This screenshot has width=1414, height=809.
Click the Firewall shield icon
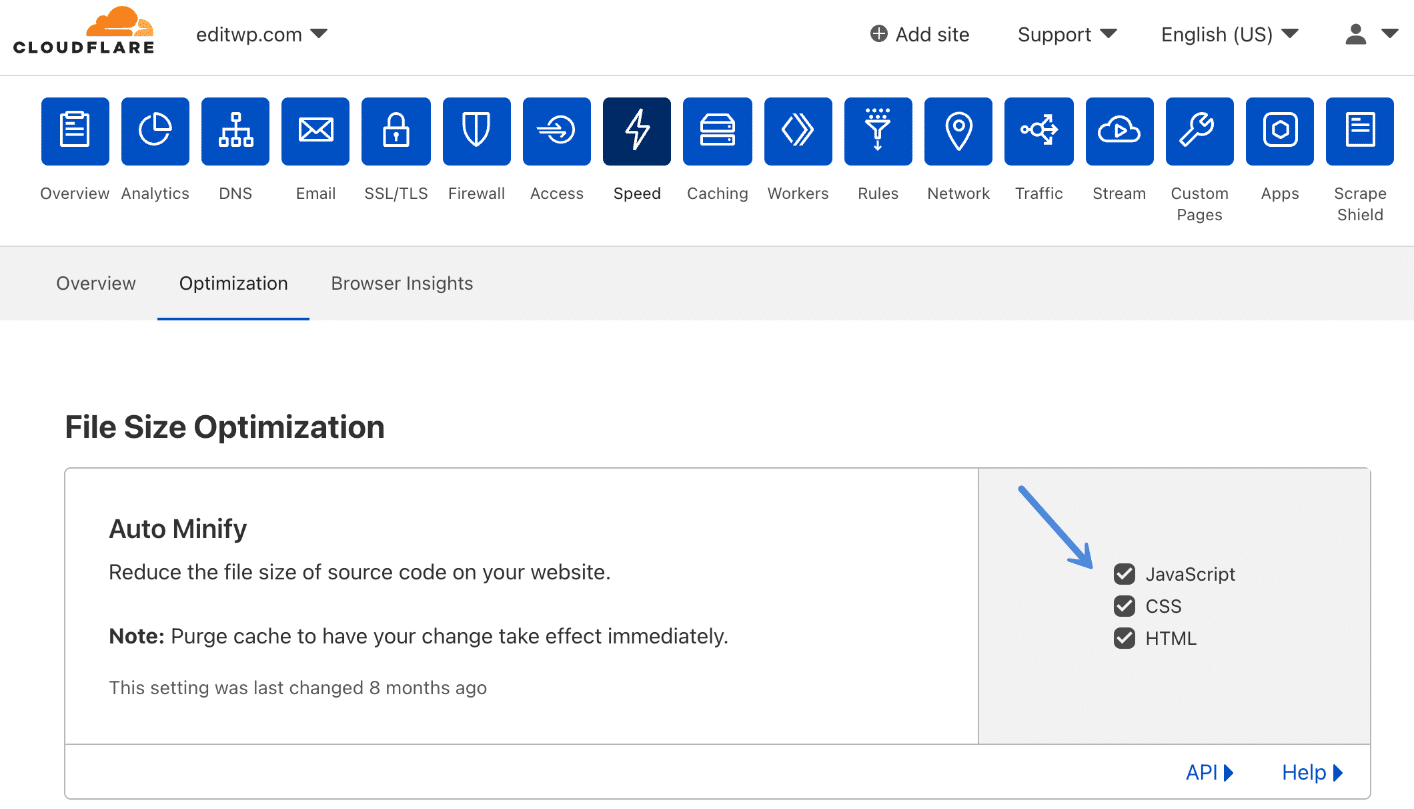coord(476,131)
